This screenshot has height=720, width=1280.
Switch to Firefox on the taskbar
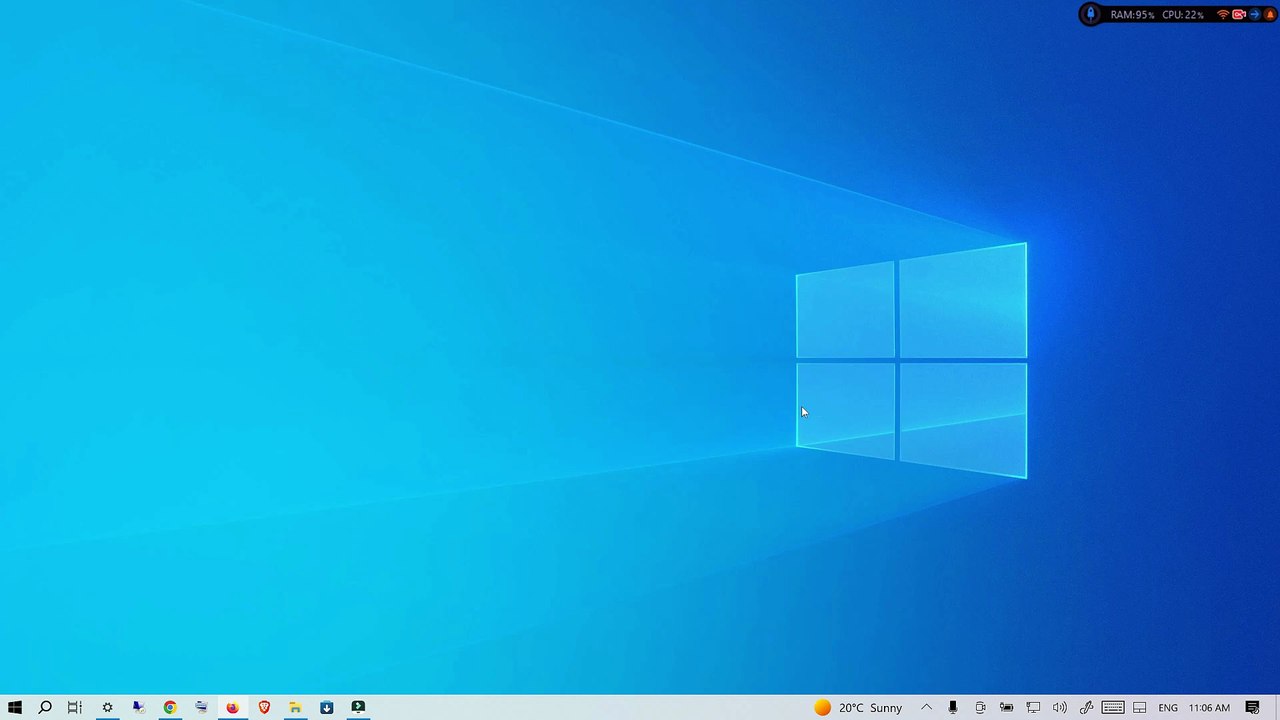click(232, 708)
